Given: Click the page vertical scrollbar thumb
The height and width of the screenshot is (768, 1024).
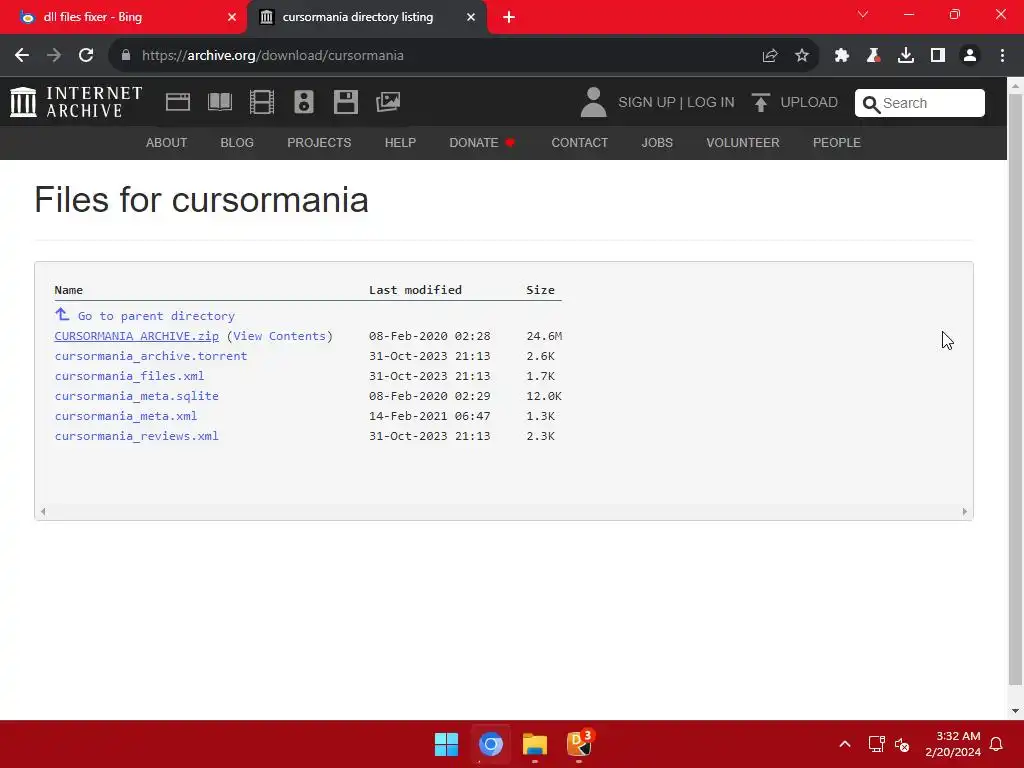Looking at the screenshot, I should (1015, 389).
